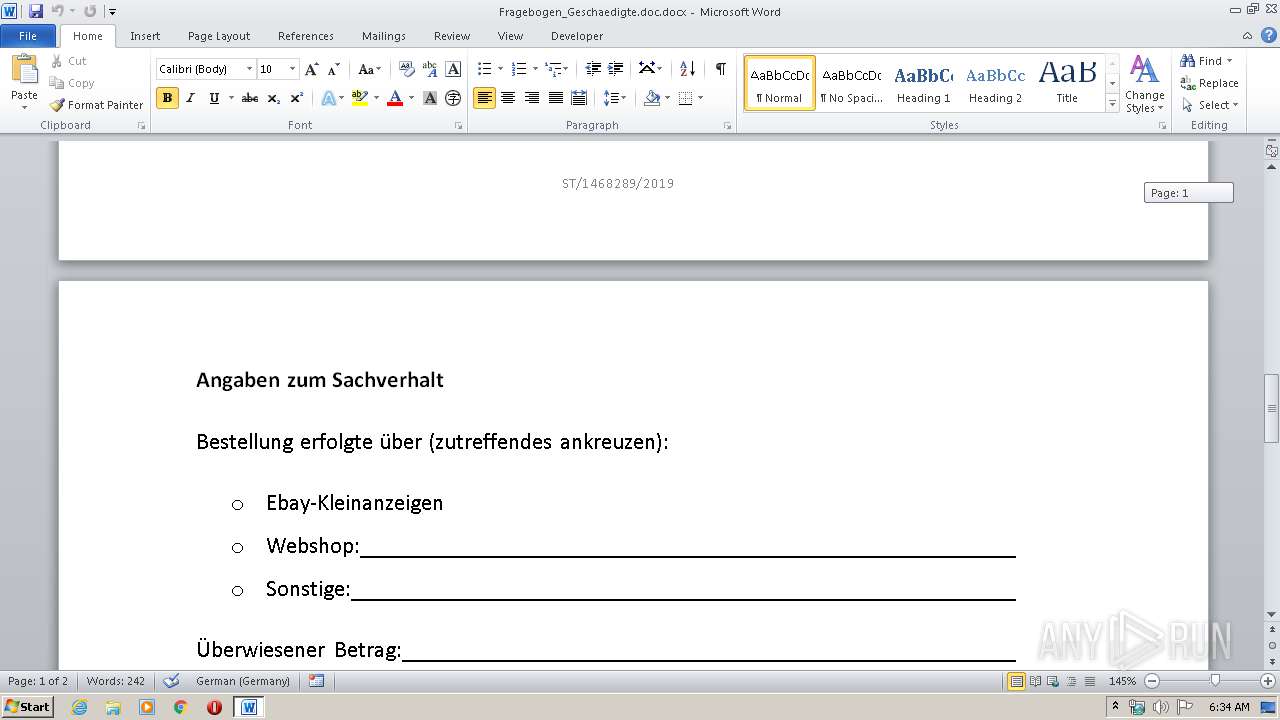This screenshot has height=720, width=1280.
Task: Click the Words: 242 count
Action: click(x=116, y=681)
